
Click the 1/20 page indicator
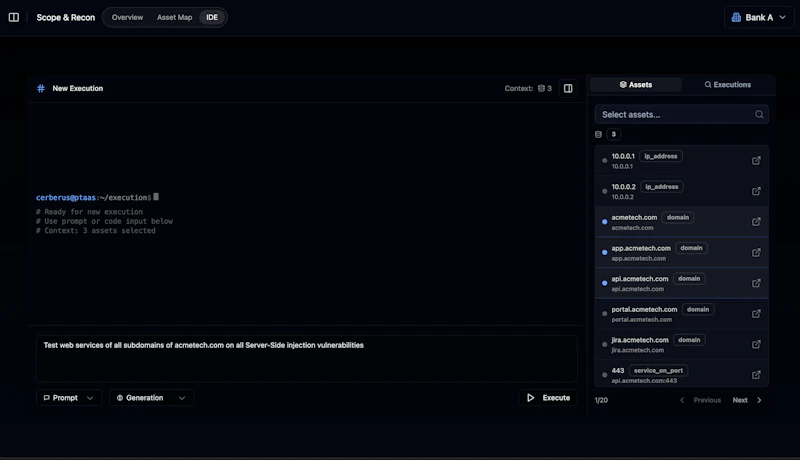(x=601, y=400)
